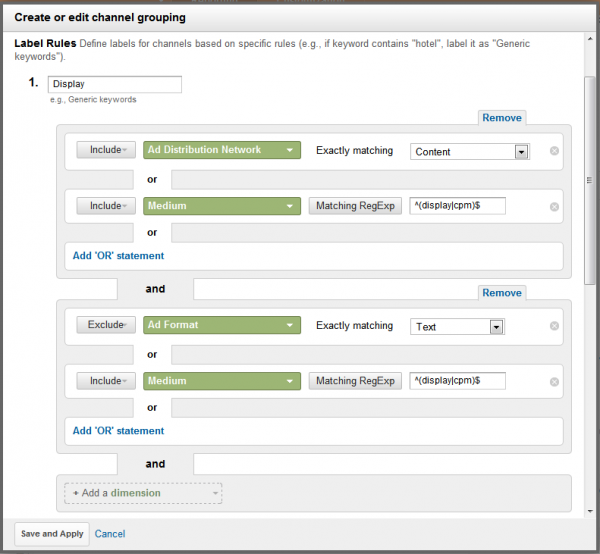The height and width of the screenshot is (554, 600).
Task: Click Remove link above the first rule group
Action: click(x=501, y=118)
